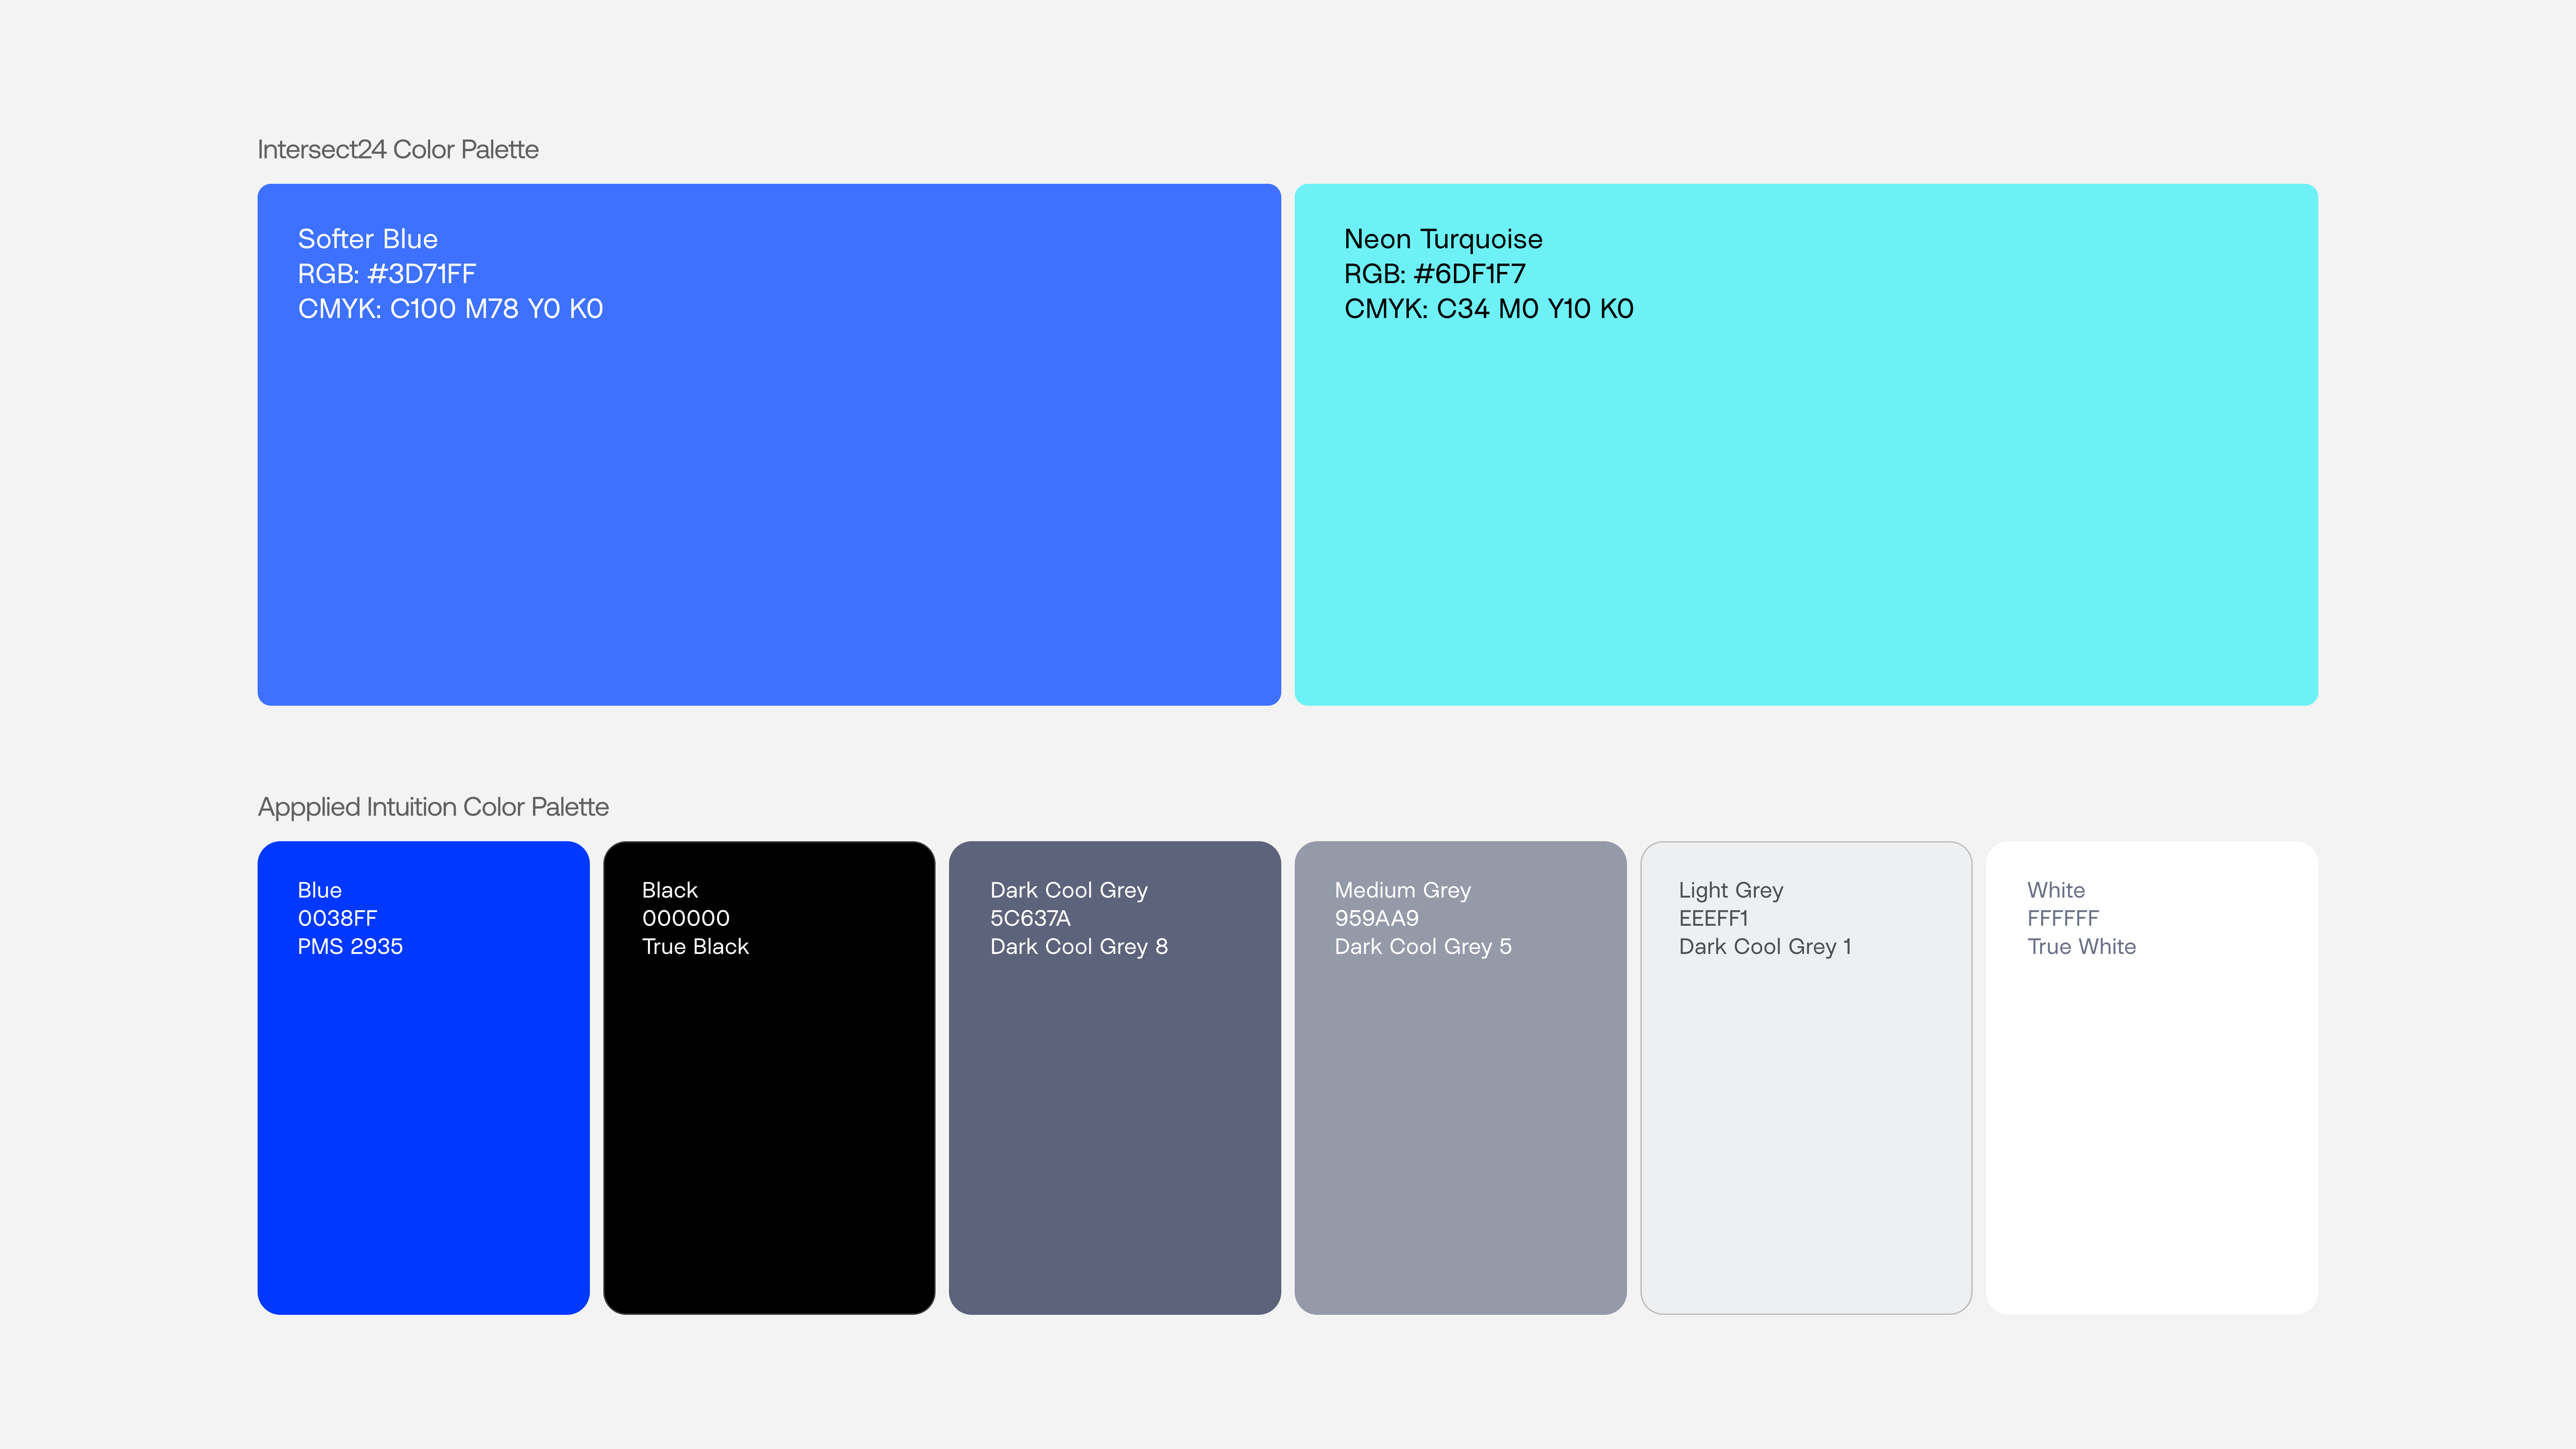Click the '000000' hex value
Screen dimensions: 2576x1449
pyautogui.click(x=686, y=918)
